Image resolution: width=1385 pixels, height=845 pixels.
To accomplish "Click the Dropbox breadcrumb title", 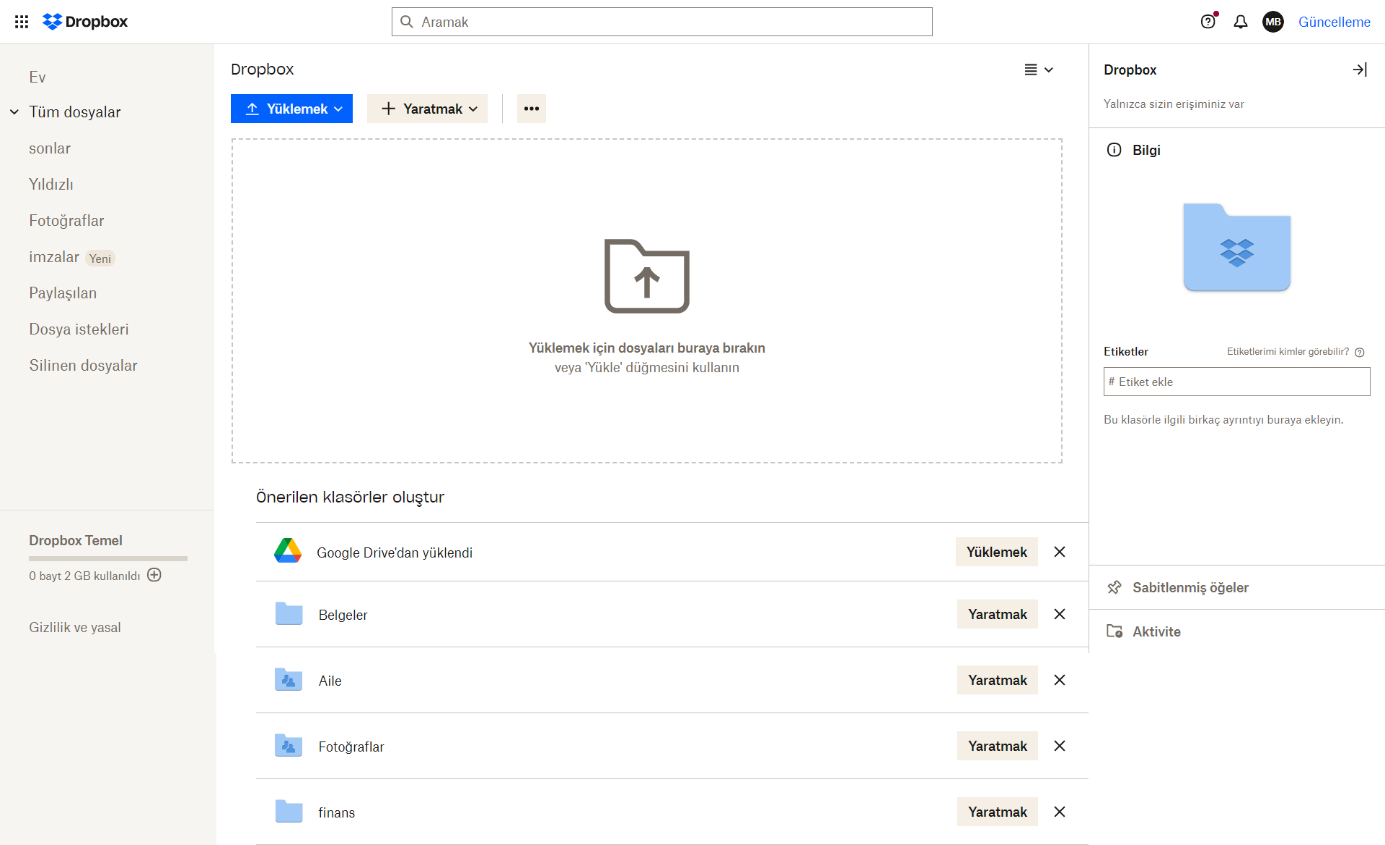I will [x=262, y=69].
